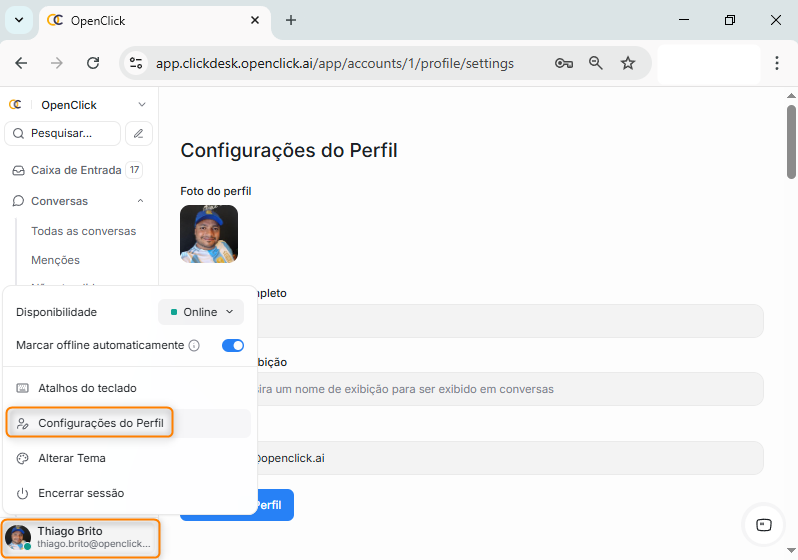Viewport: 798px width, 560px height.
Task: Reload the page with the refresh icon
Action: (93, 63)
